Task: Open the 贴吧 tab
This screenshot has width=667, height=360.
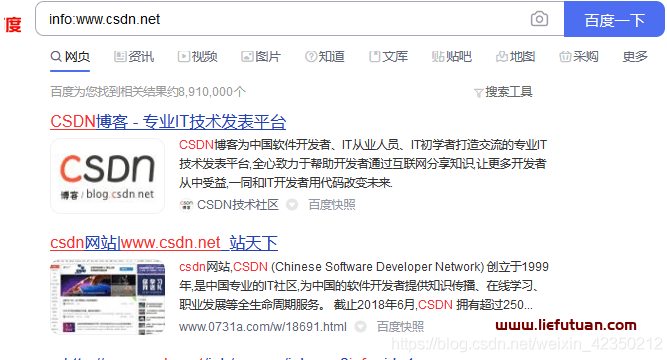Action: pos(452,57)
